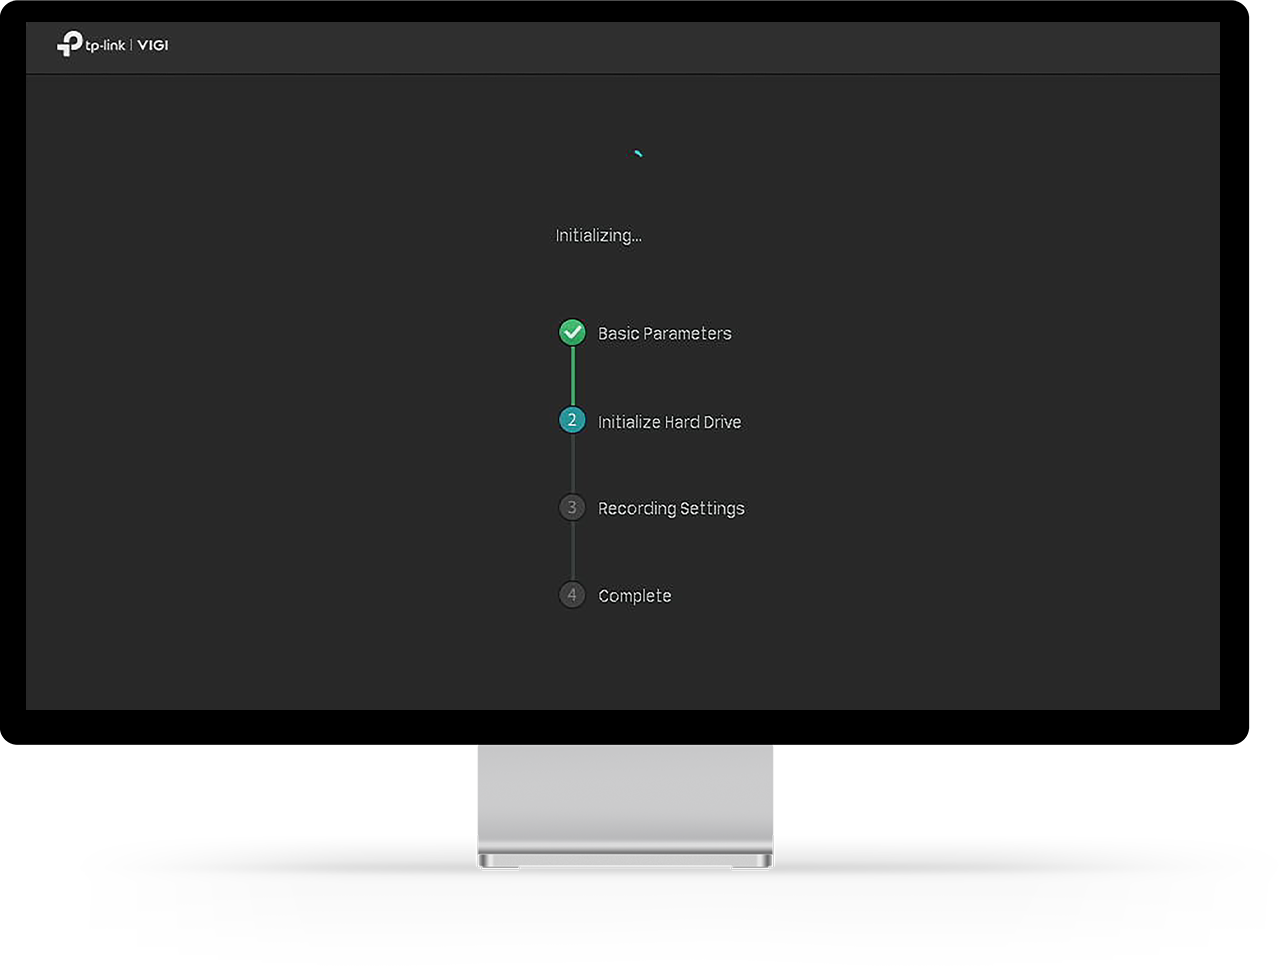The width and height of the screenshot is (1279, 966).
Task: Open the Recording Settings step label
Action: pyautogui.click(x=671, y=509)
